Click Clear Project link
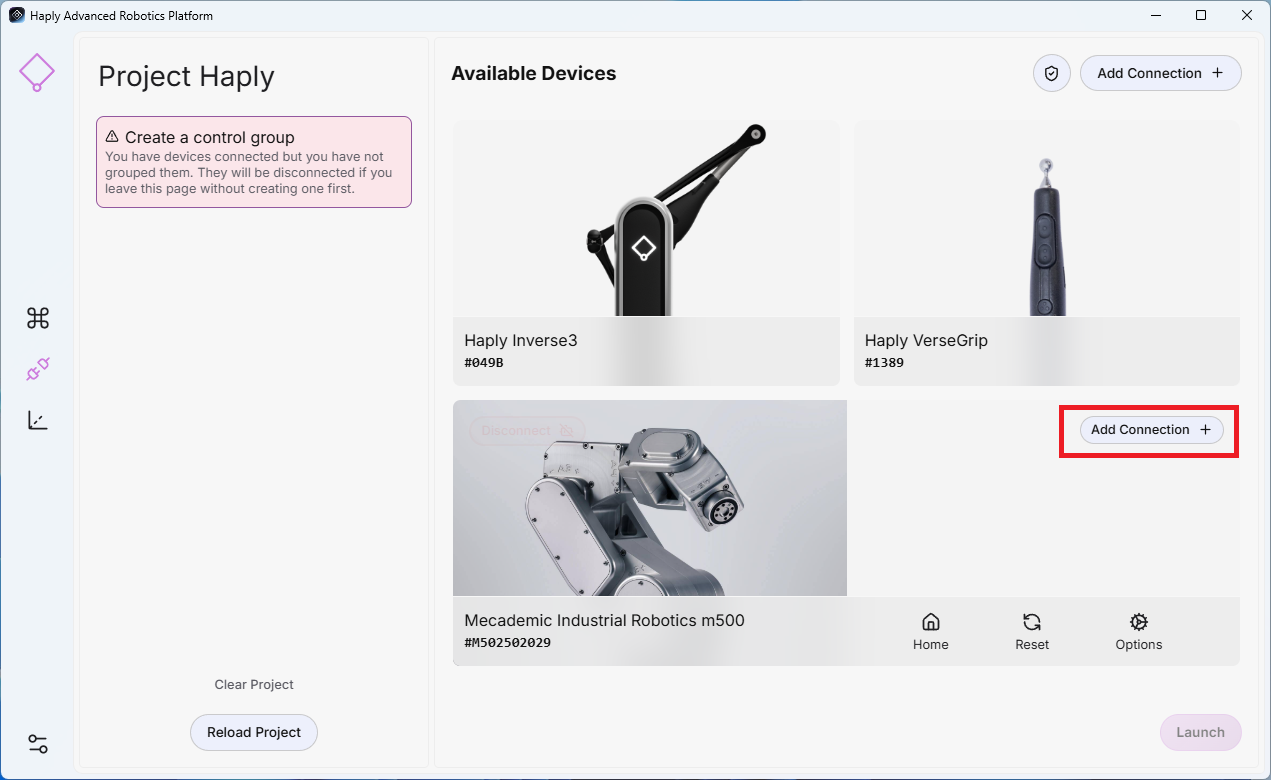 tap(254, 685)
